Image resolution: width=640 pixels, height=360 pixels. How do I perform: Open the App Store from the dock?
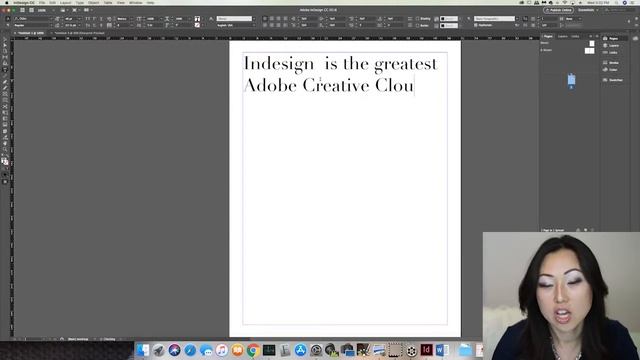[x=300, y=350]
